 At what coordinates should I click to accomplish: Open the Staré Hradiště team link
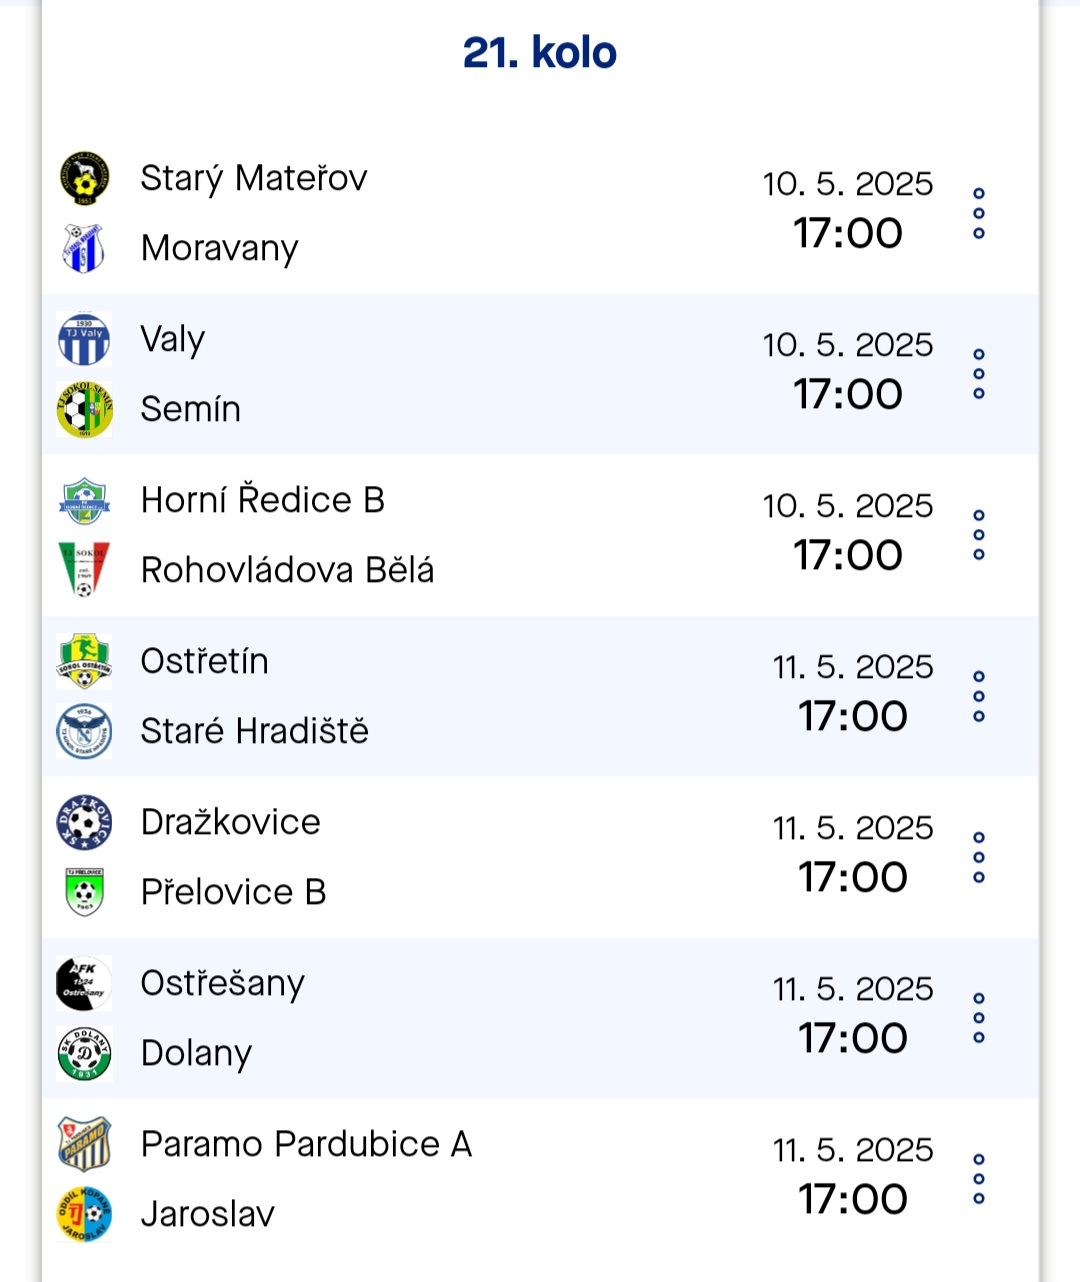254,731
